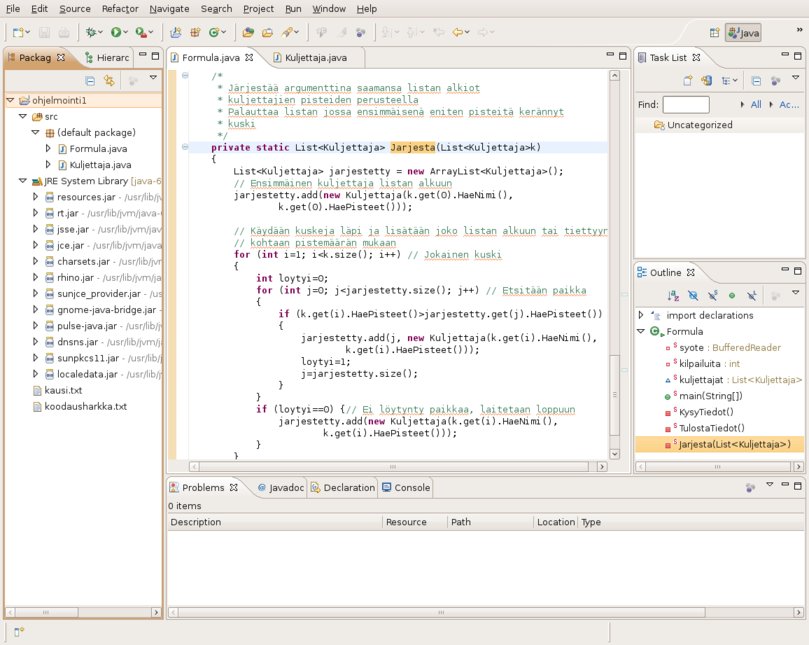Collapse All in Package Explorer toolbar
Screen dimensions: 809x645
coord(90,80)
